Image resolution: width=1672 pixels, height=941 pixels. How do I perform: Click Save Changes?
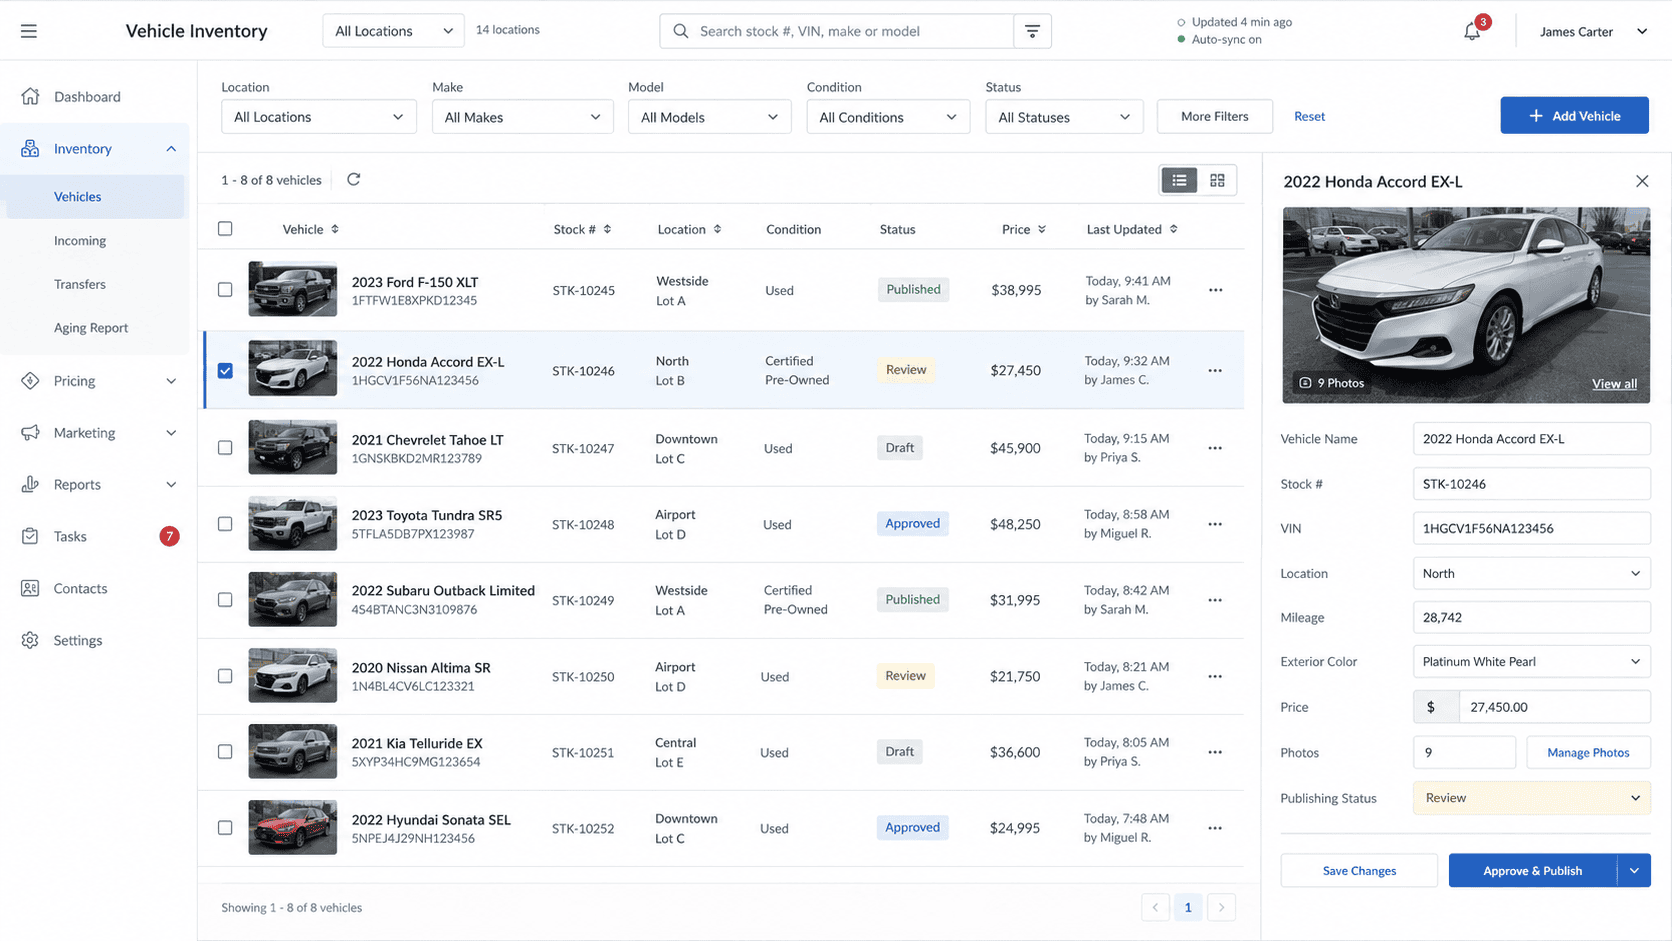point(1359,871)
